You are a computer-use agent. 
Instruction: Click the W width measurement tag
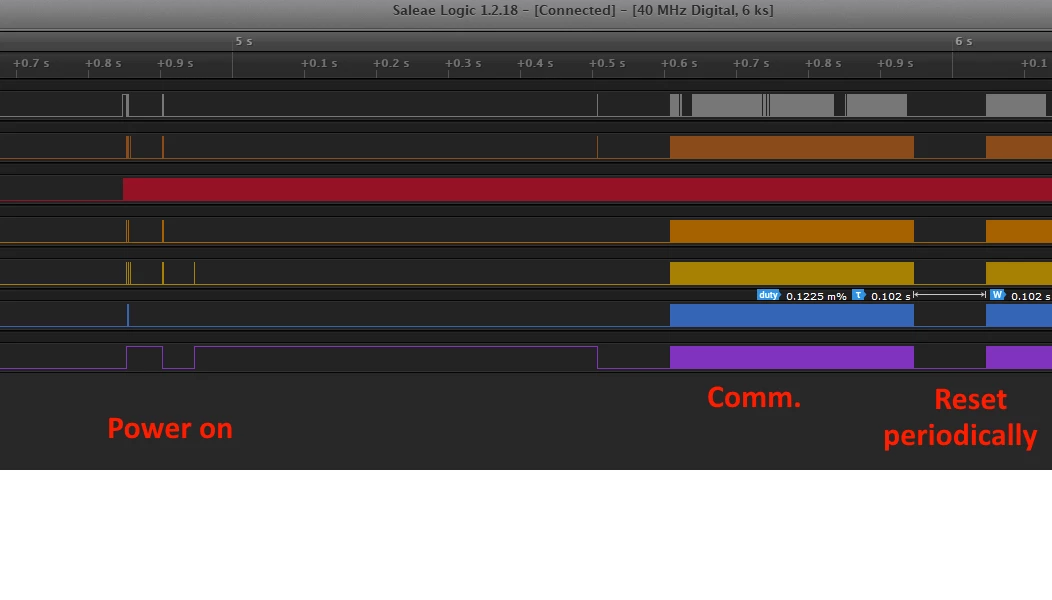click(x=998, y=295)
